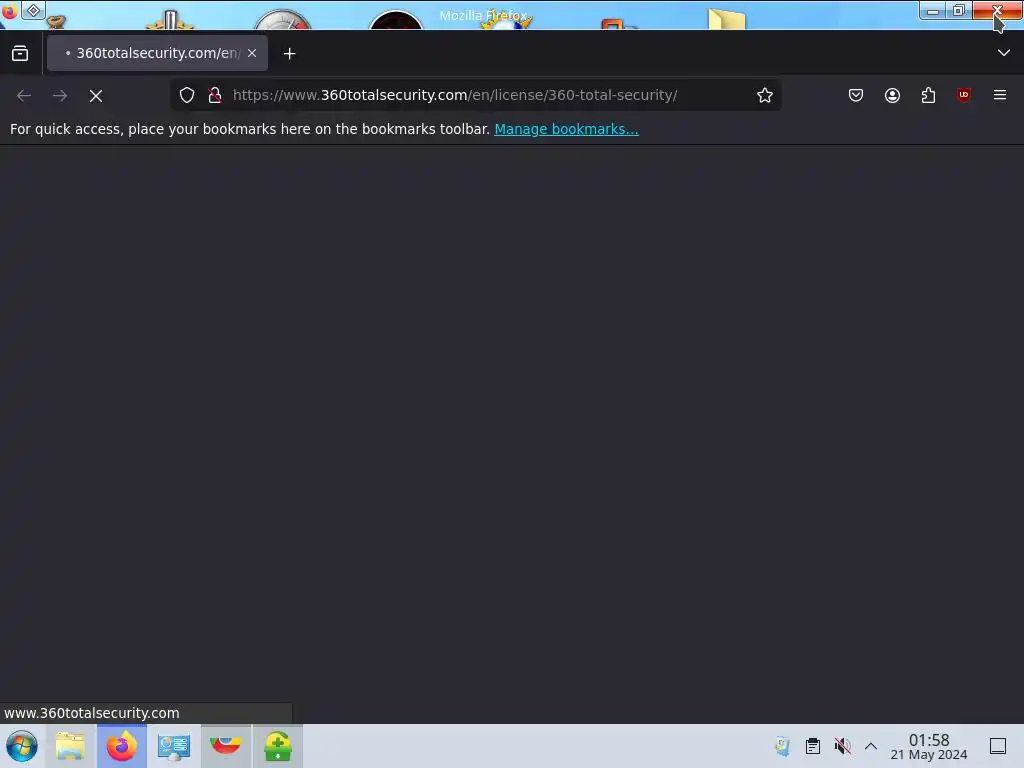Open the tracking protection shield icon
Image resolution: width=1024 pixels, height=768 pixels.
click(x=187, y=95)
